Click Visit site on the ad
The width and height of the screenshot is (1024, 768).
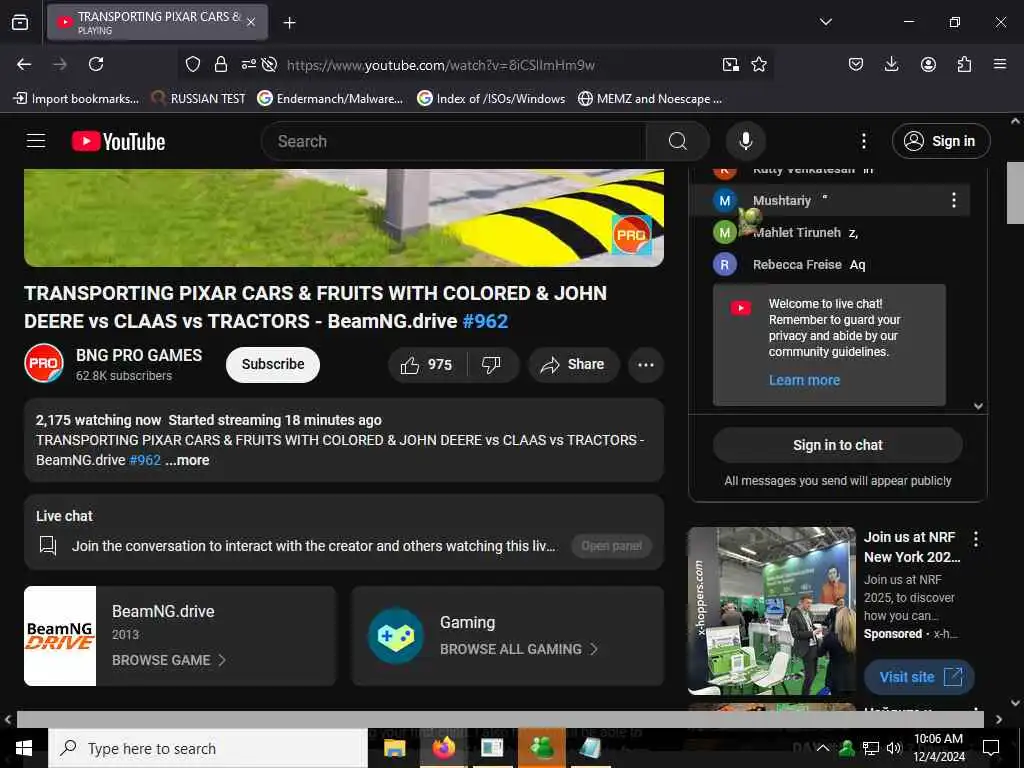click(920, 677)
